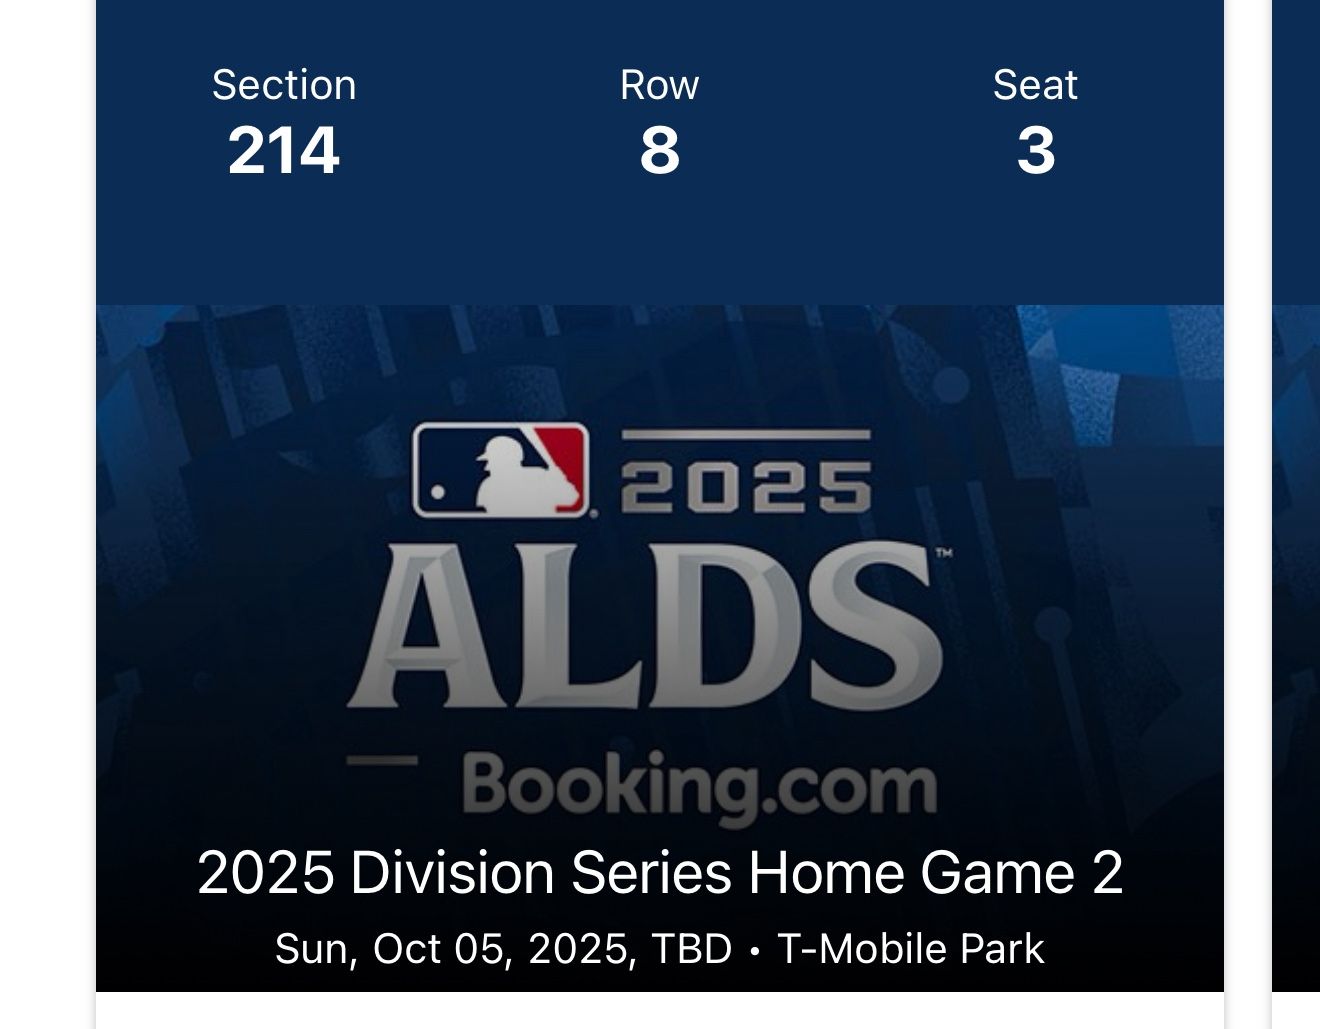The width and height of the screenshot is (1320, 1029).
Task: Tap the T-Mobile Park venue name
Action: tap(910, 949)
